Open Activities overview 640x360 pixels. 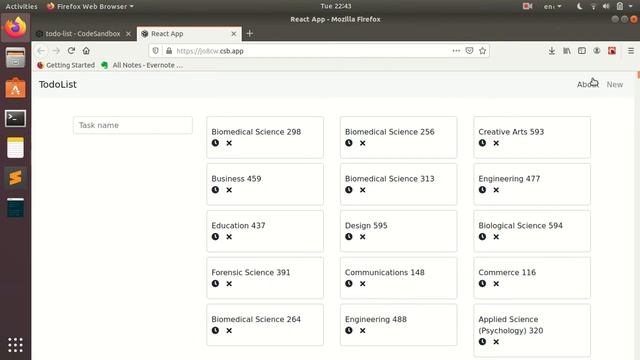(x=21, y=6)
